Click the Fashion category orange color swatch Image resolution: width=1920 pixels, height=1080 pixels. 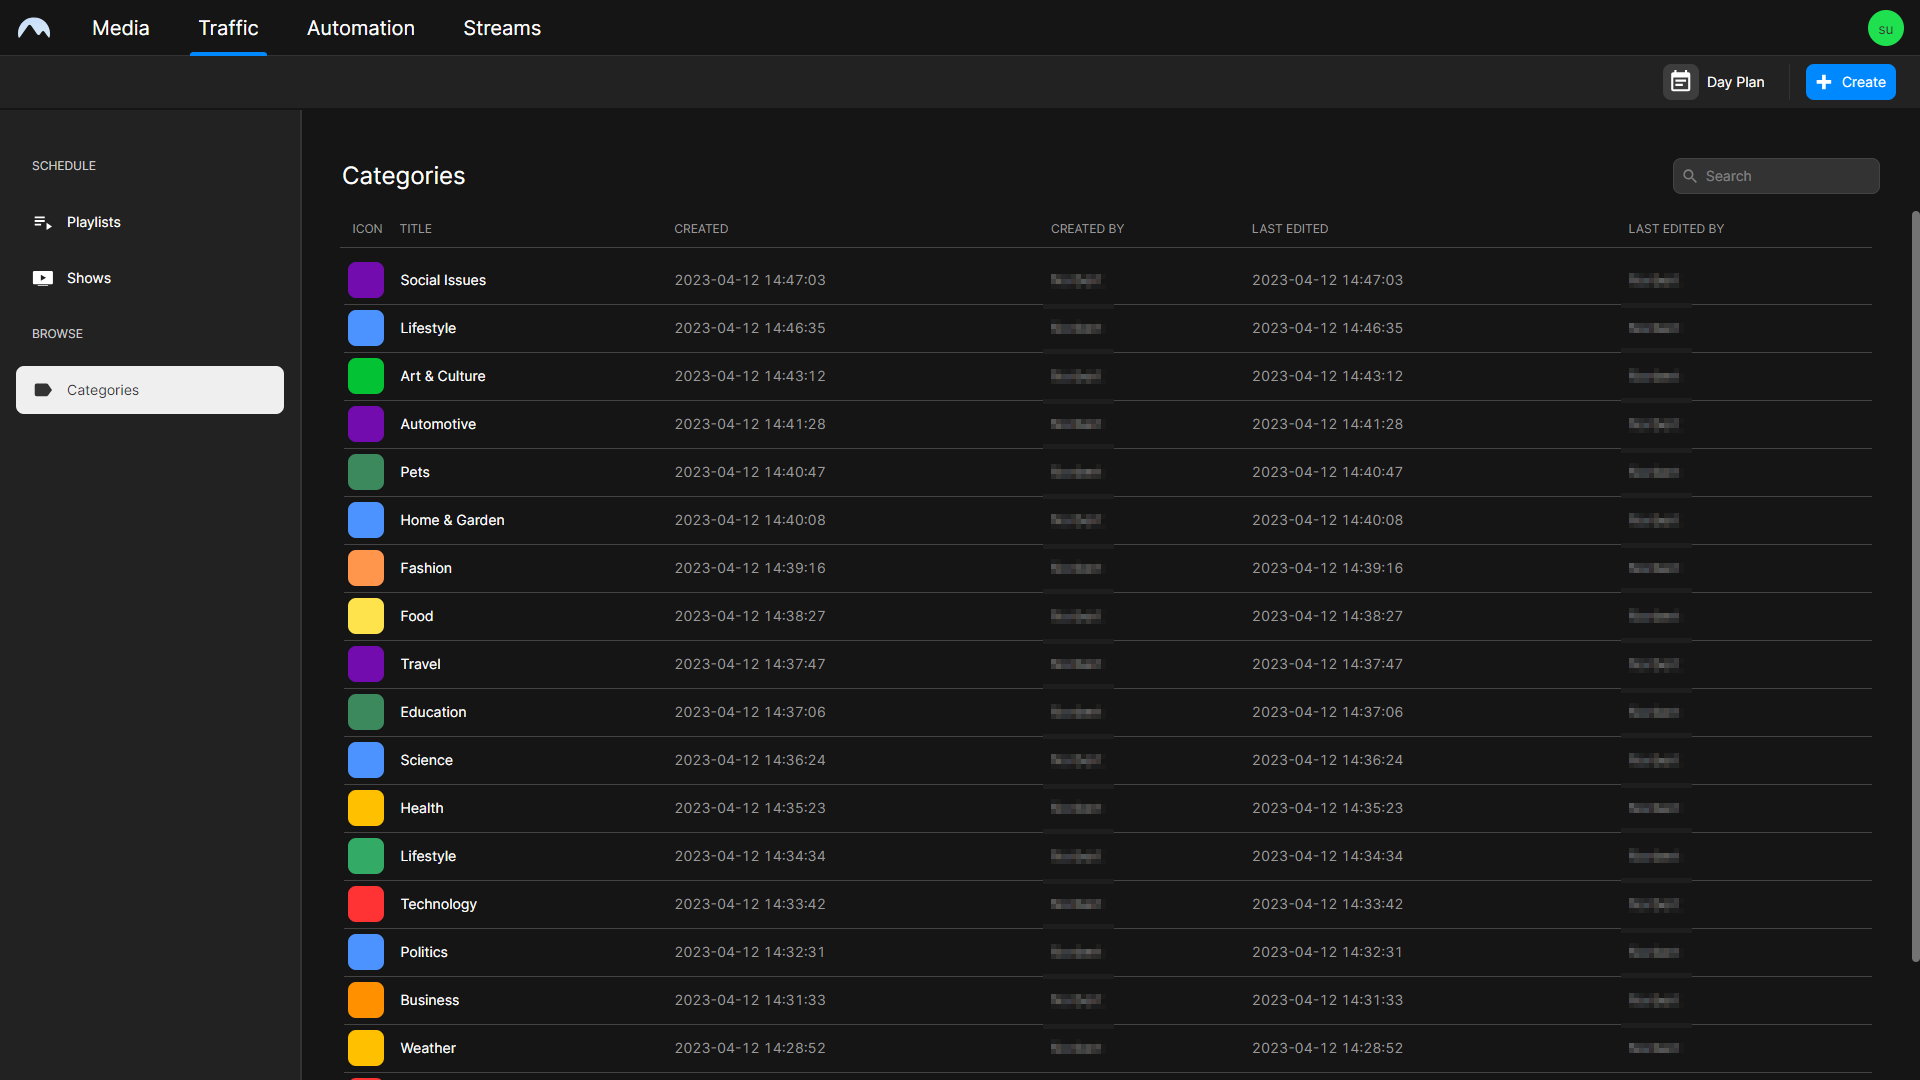pyautogui.click(x=366, y=568)
